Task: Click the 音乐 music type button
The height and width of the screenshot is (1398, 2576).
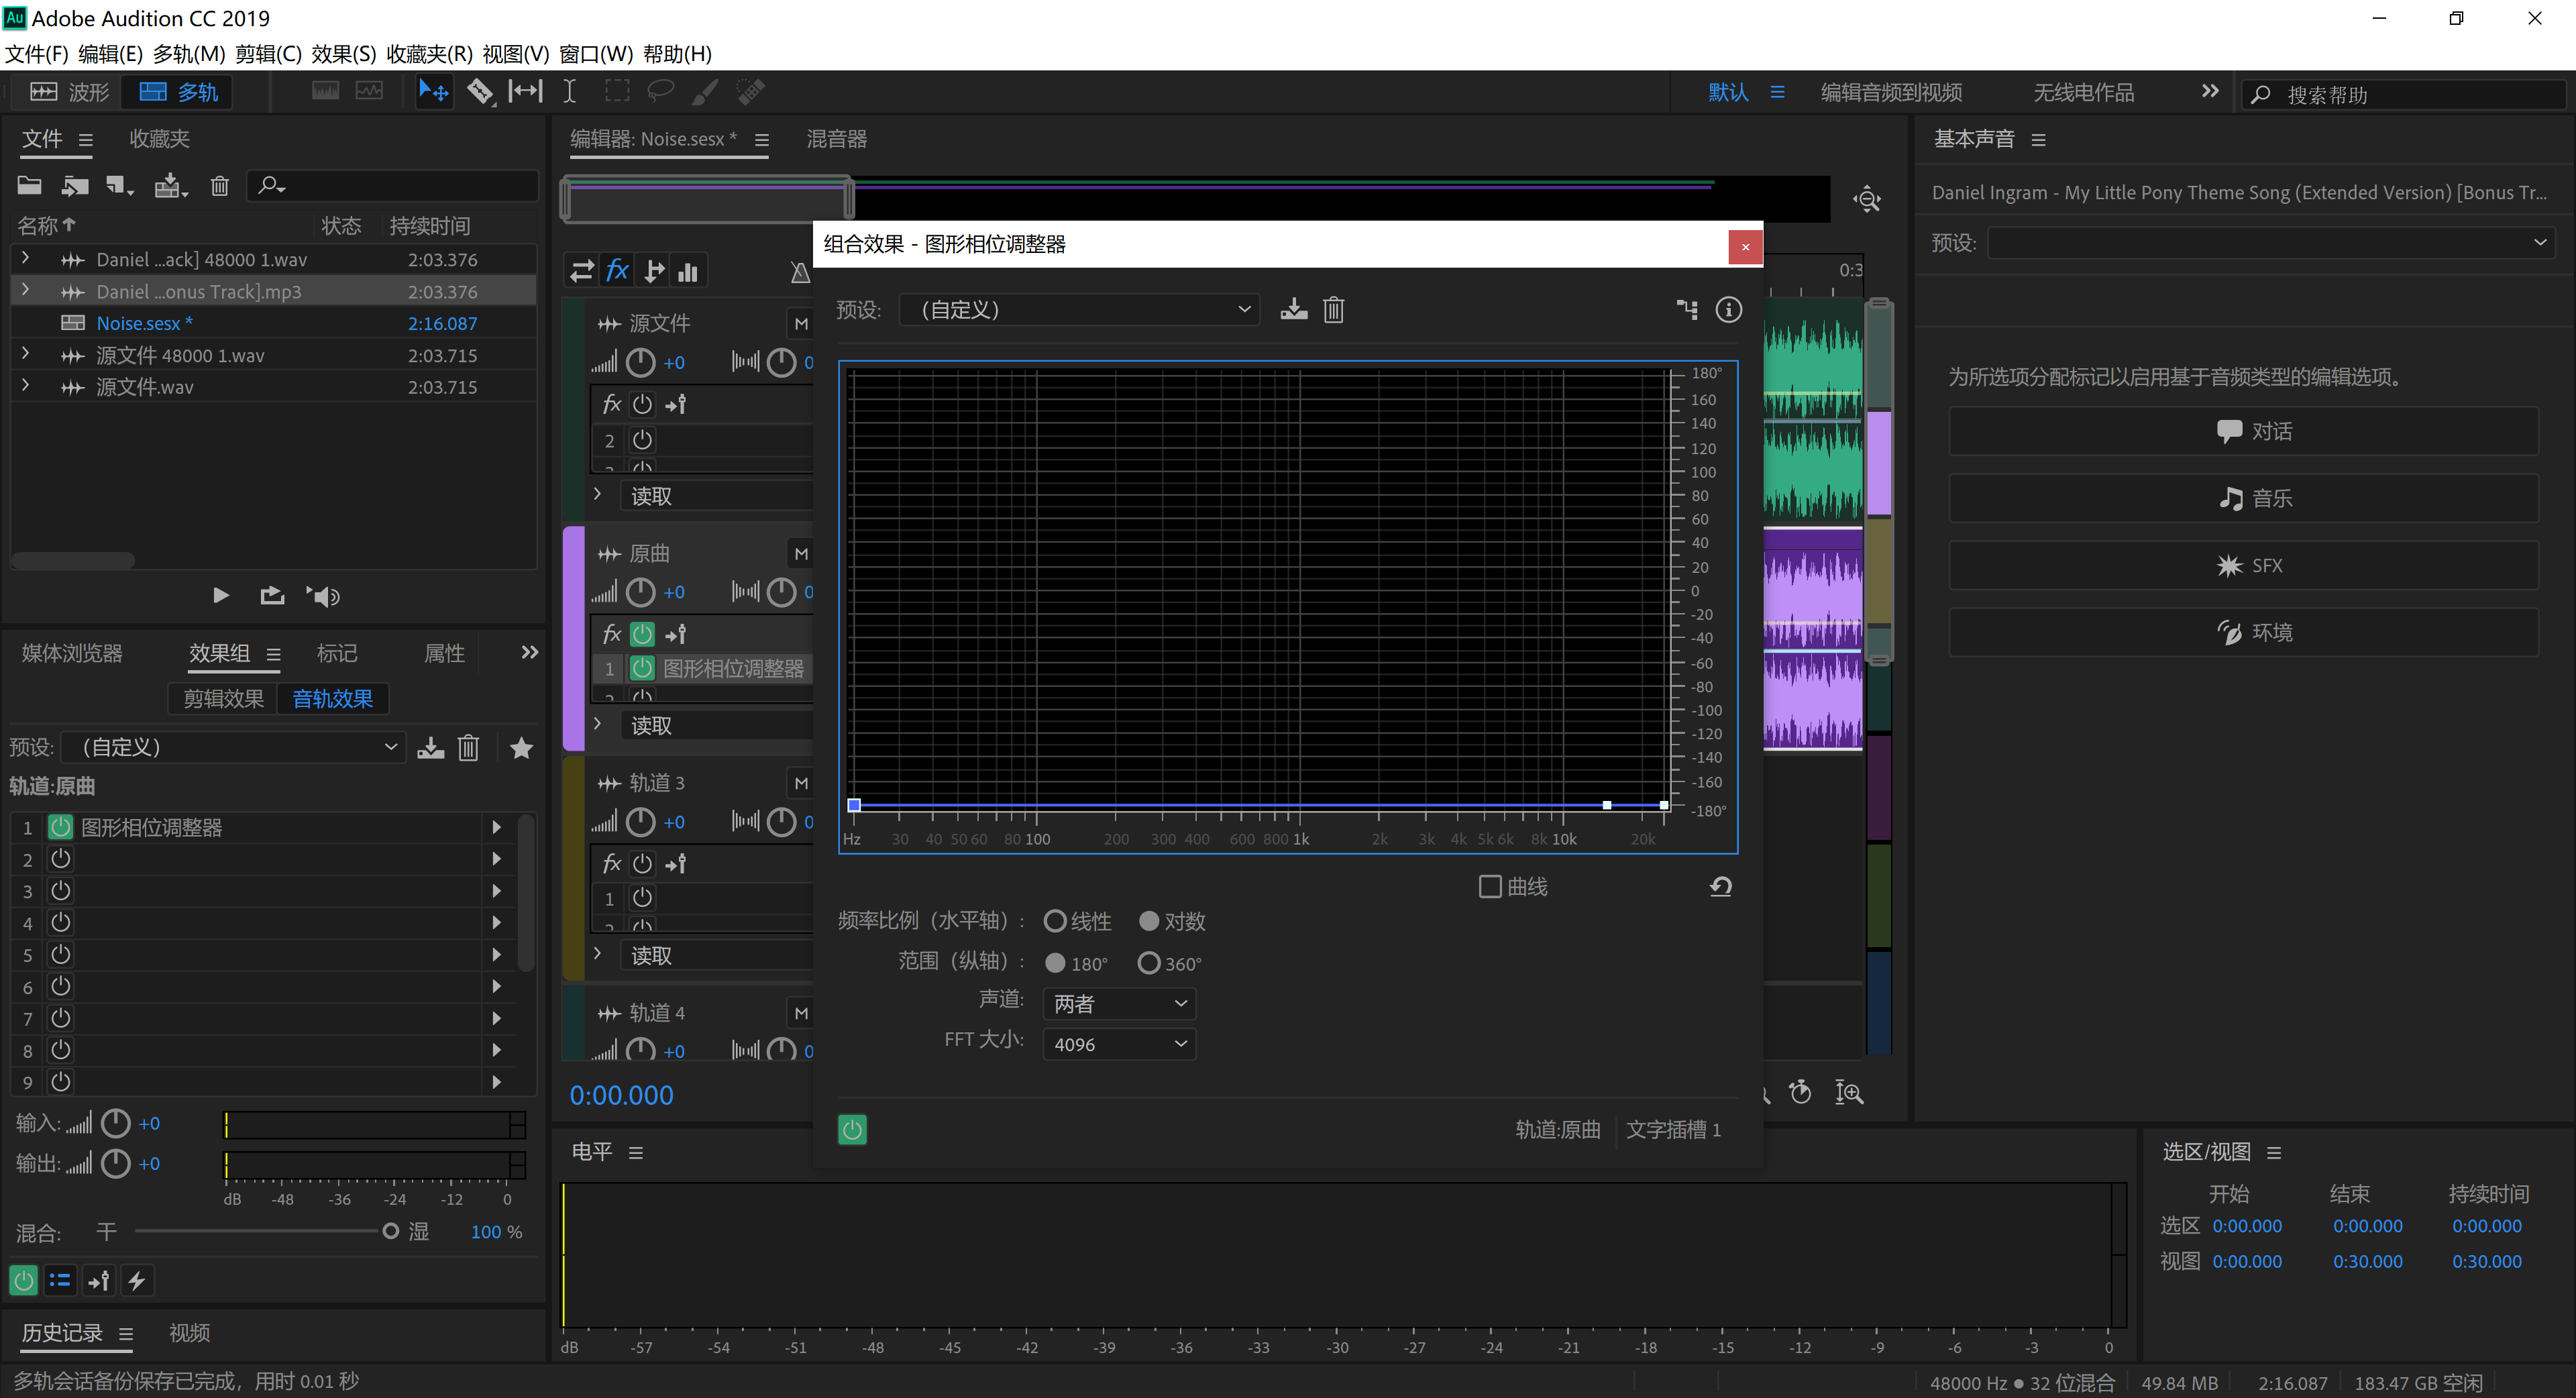Action: [x=2243, y=498]
